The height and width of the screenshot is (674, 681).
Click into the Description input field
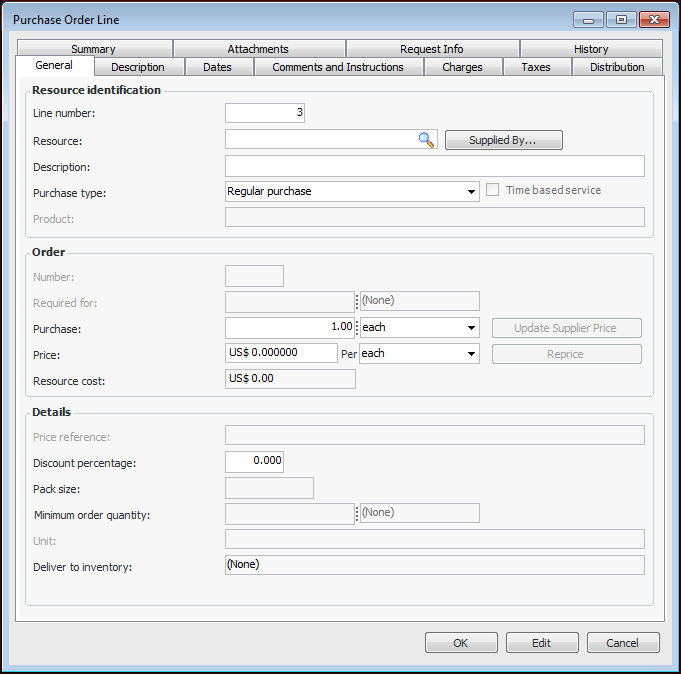434,166
